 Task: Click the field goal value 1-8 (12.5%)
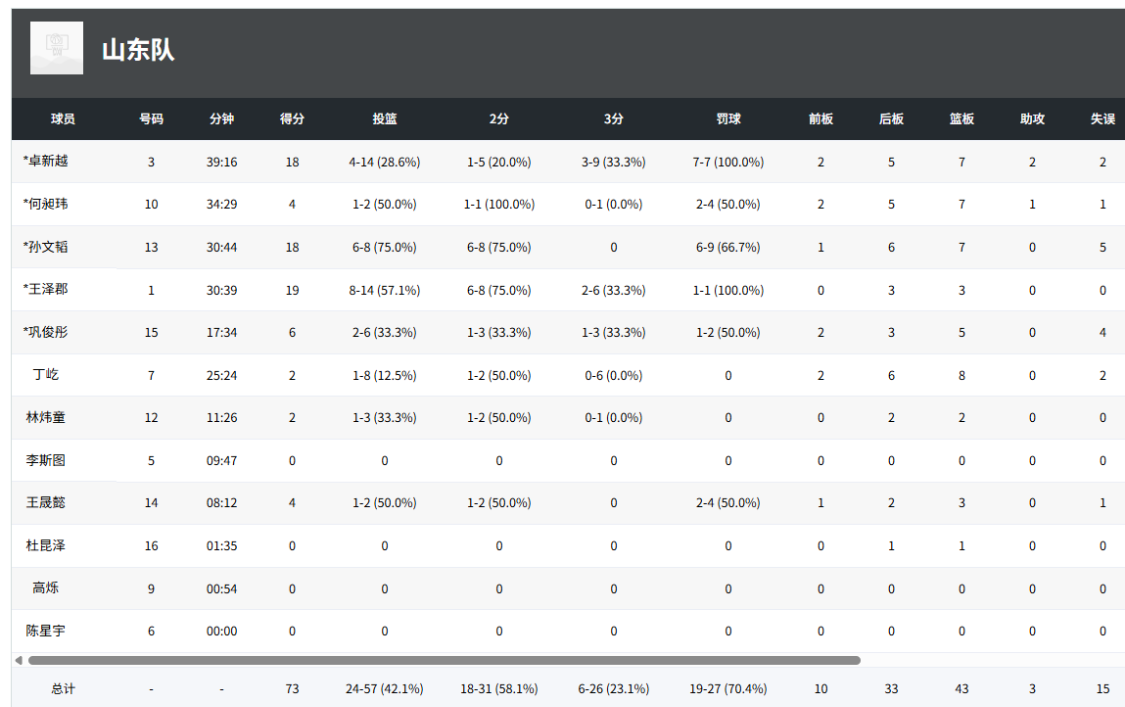click(x=385, y=375)
